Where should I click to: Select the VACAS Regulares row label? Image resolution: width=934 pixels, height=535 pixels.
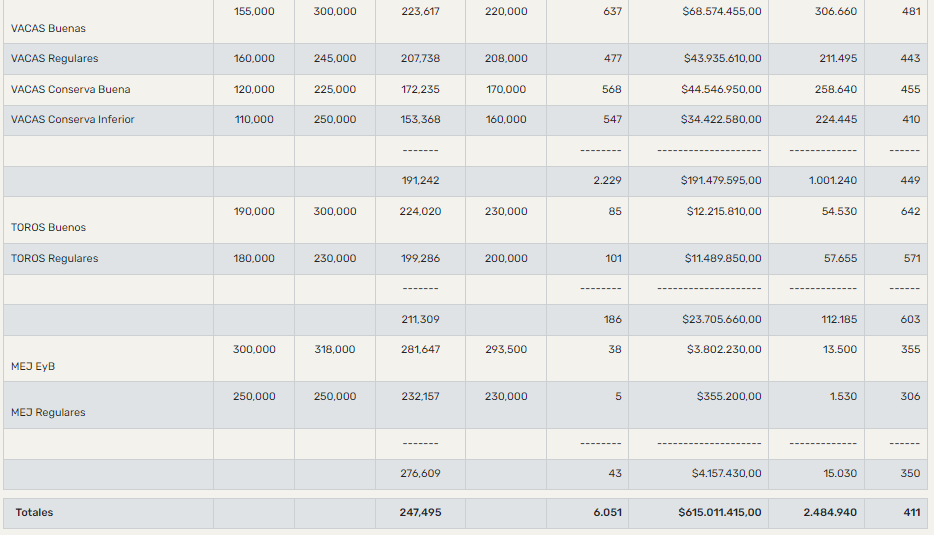click(55, 59)
